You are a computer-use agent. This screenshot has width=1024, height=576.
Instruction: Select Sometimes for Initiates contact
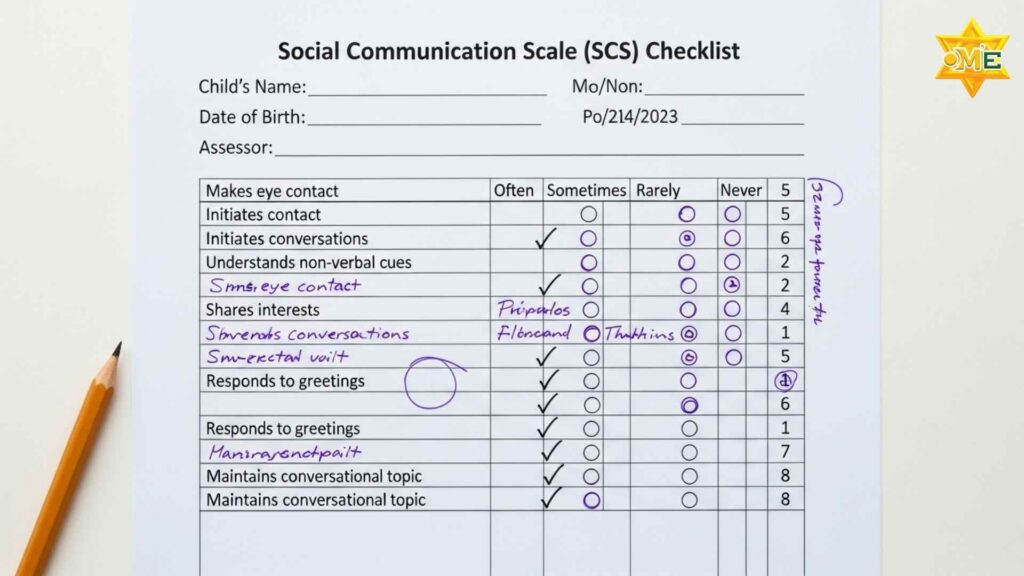pyautogui.click(x=588, y=214)
